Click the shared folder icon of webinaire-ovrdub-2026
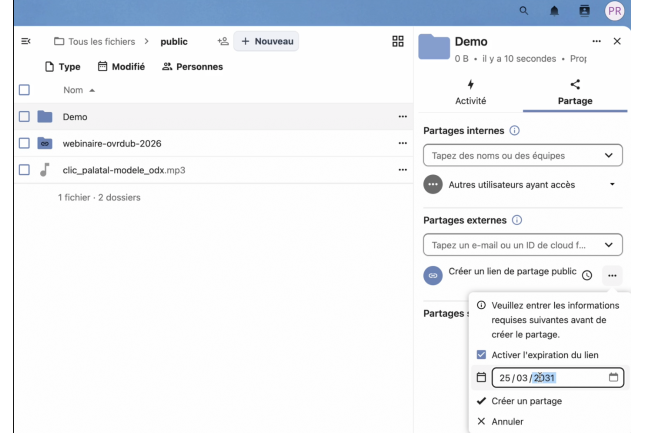 pyautogui.click(x=45, y=143)
